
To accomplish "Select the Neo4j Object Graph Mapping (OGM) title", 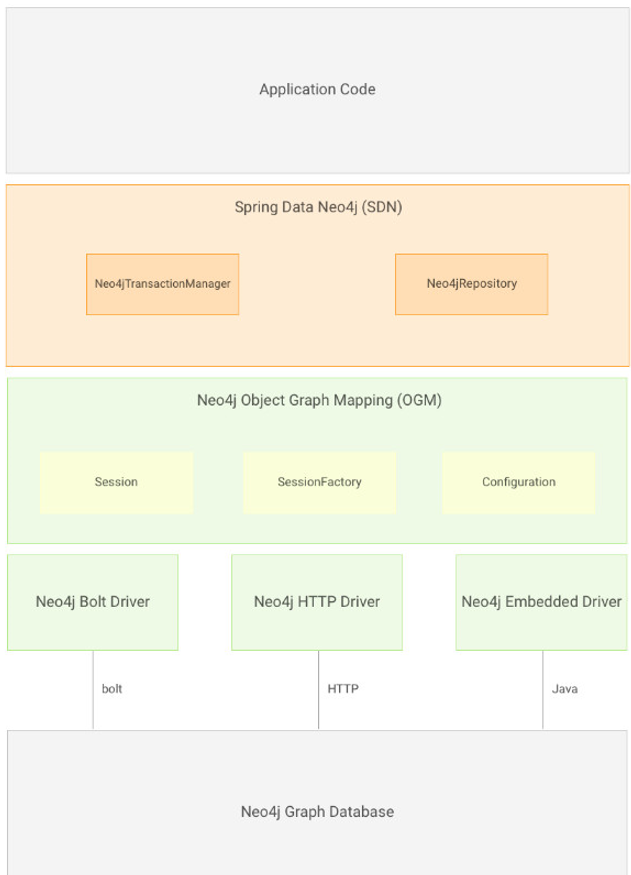I will pyautogui.click(x=319, y=400).
